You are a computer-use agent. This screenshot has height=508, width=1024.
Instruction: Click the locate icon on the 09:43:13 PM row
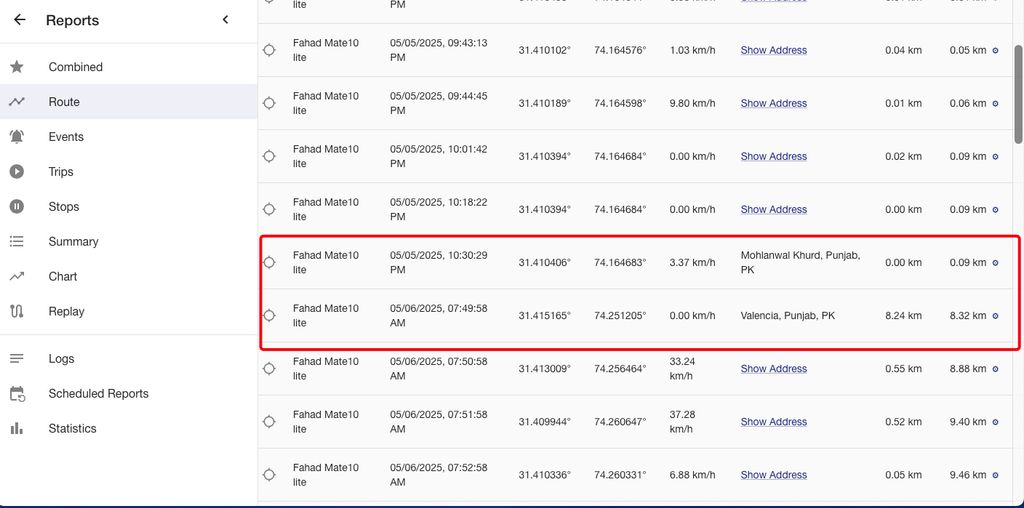coord(269,50)
